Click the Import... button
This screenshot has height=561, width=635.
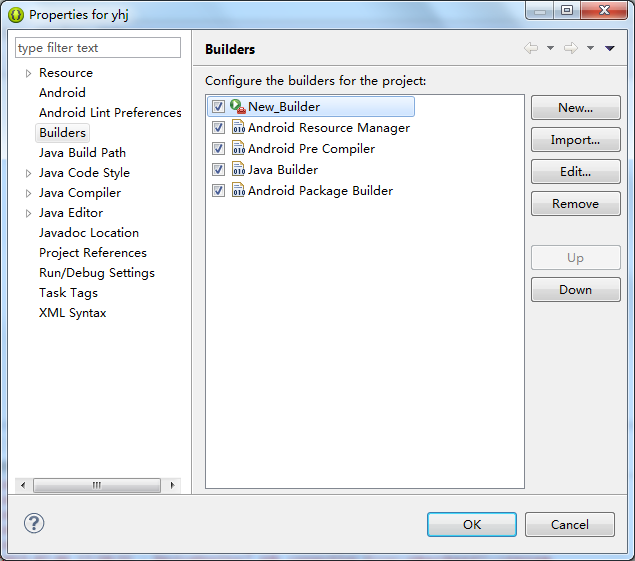coord(575,140)
